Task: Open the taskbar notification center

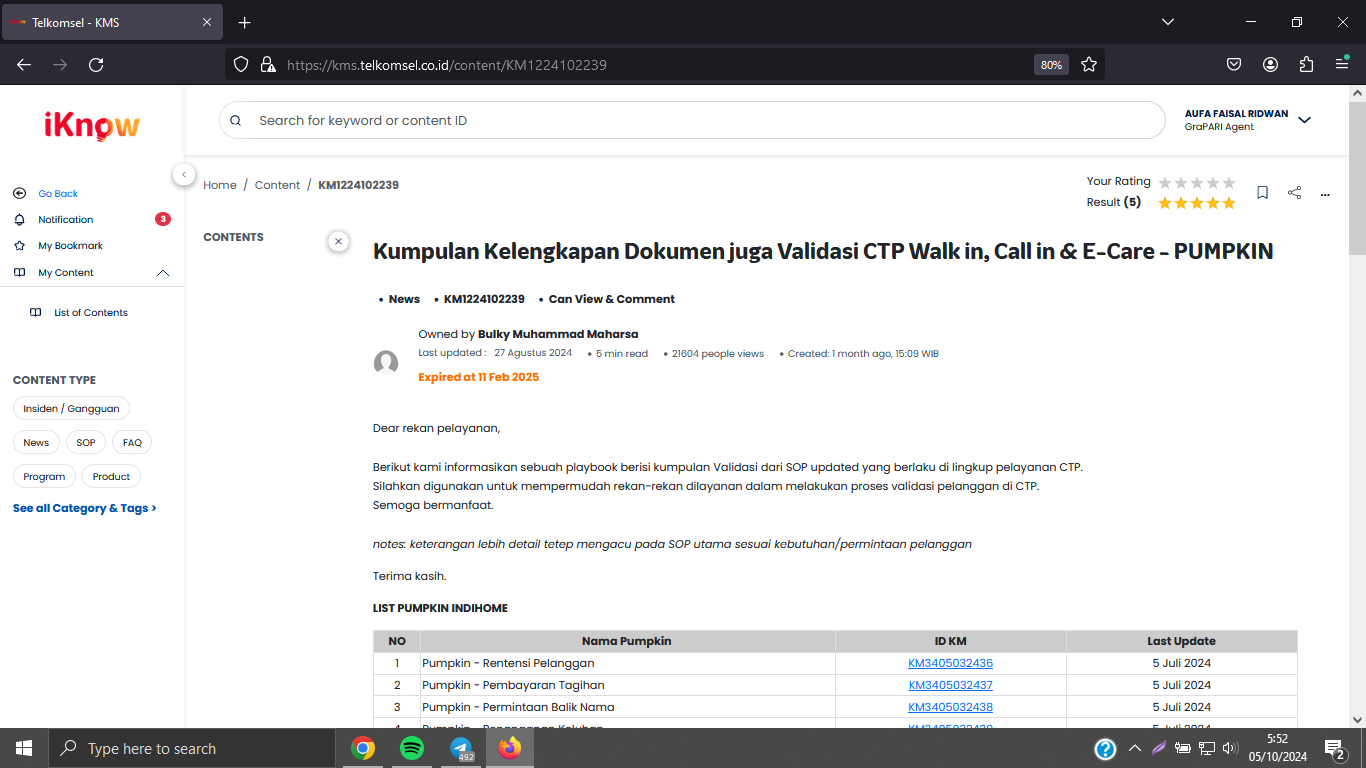Action: 1334,748
